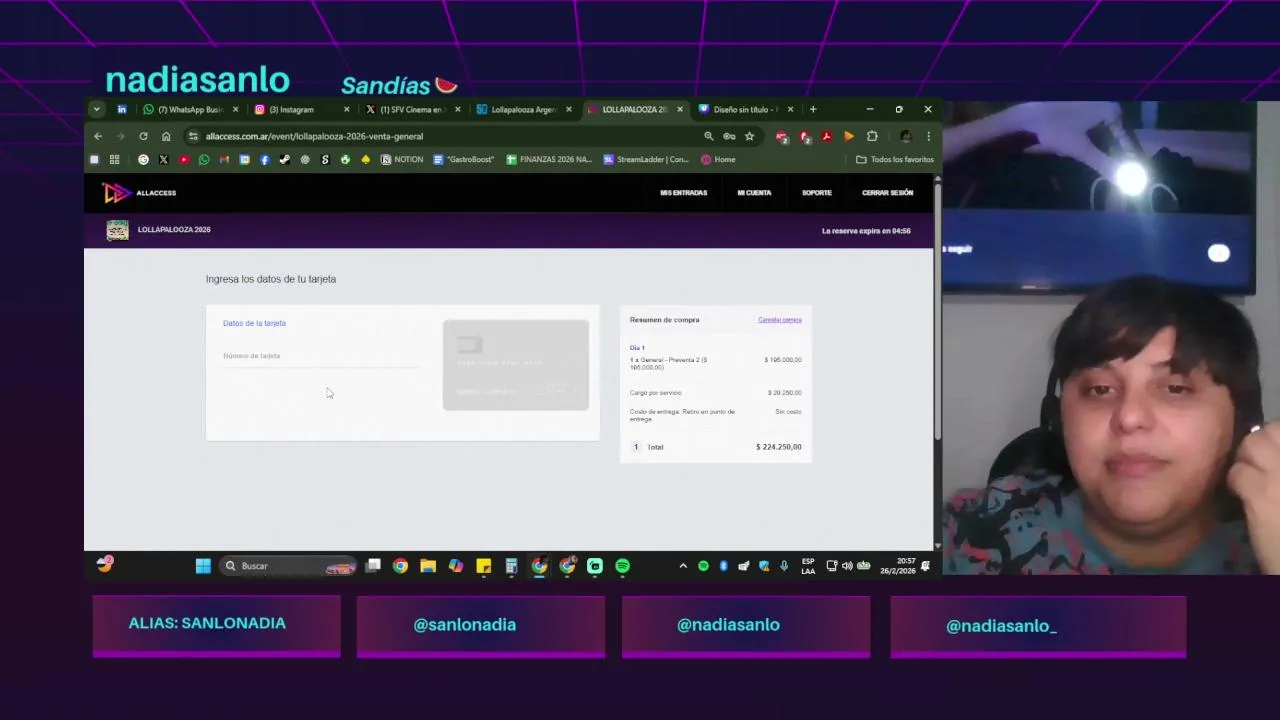The width and height of the screenshot is (1280, 720).
Task: Click the Número de tarjeta field
Action: coord(321,356)
